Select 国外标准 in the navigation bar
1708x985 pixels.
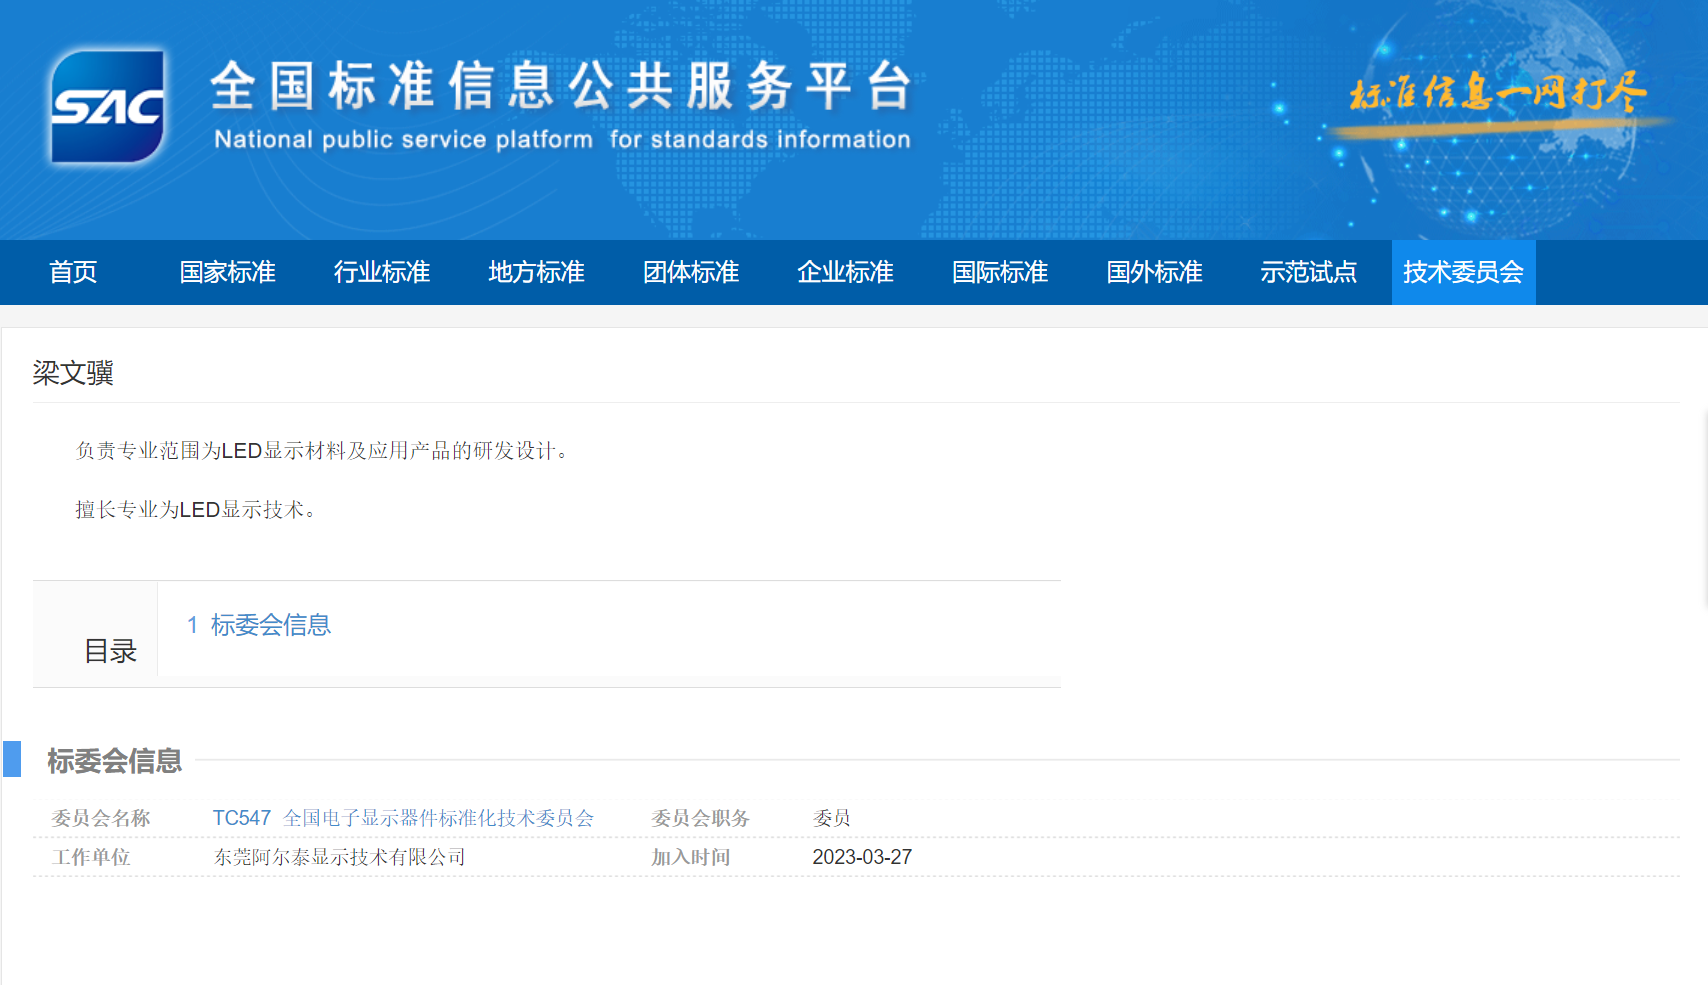point(1154,272)
